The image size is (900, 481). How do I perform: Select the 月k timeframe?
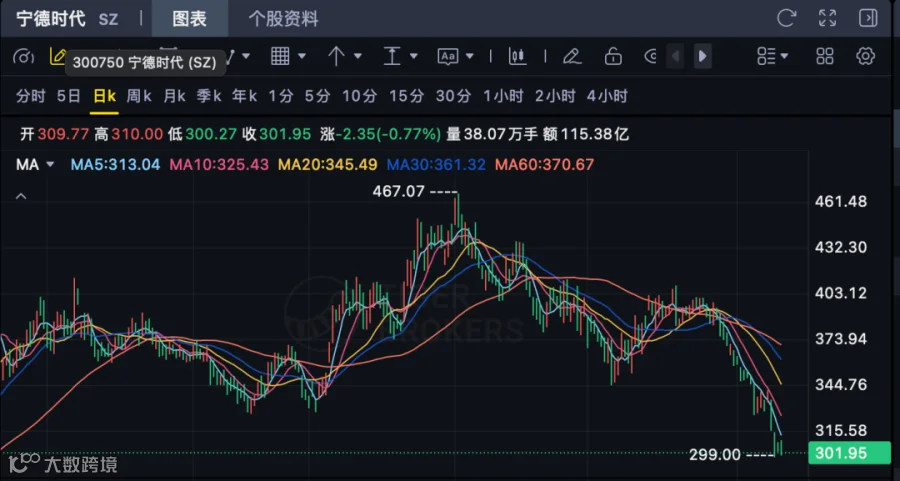coord(174,96)
